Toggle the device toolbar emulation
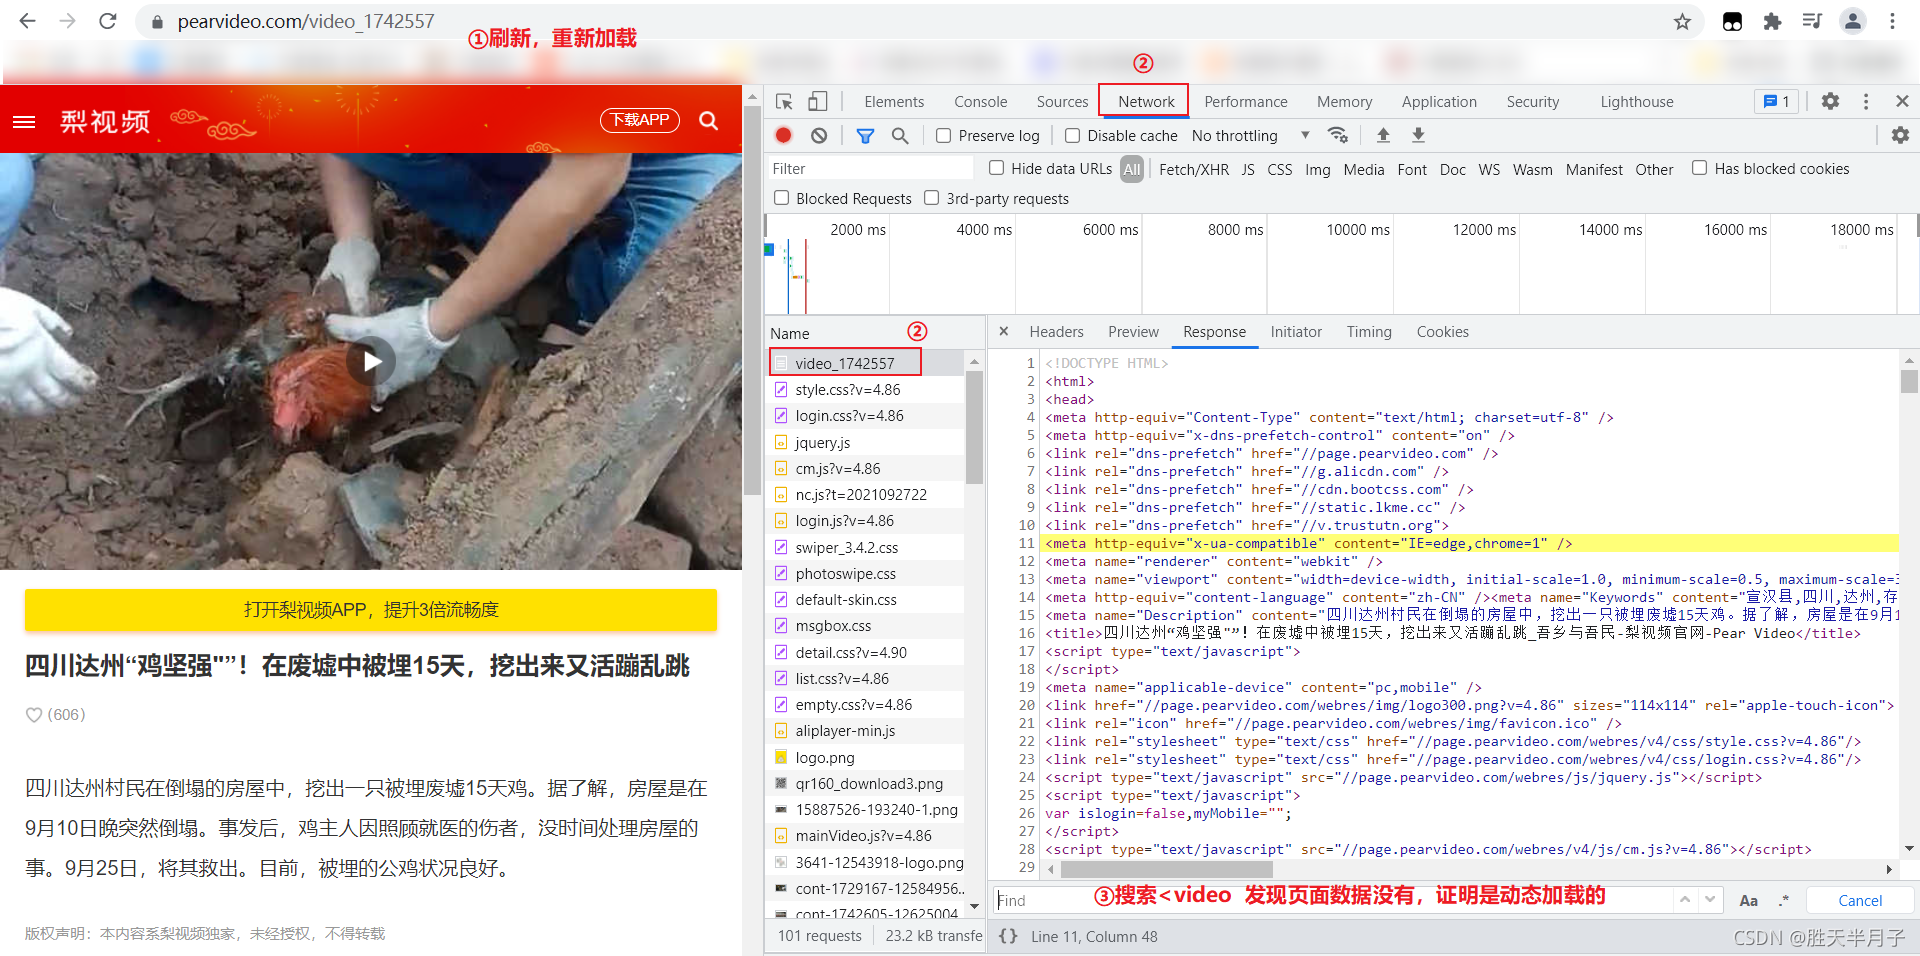Viewport: 1920px width, 956px height. pyautogui.click(x=818, y=102)
